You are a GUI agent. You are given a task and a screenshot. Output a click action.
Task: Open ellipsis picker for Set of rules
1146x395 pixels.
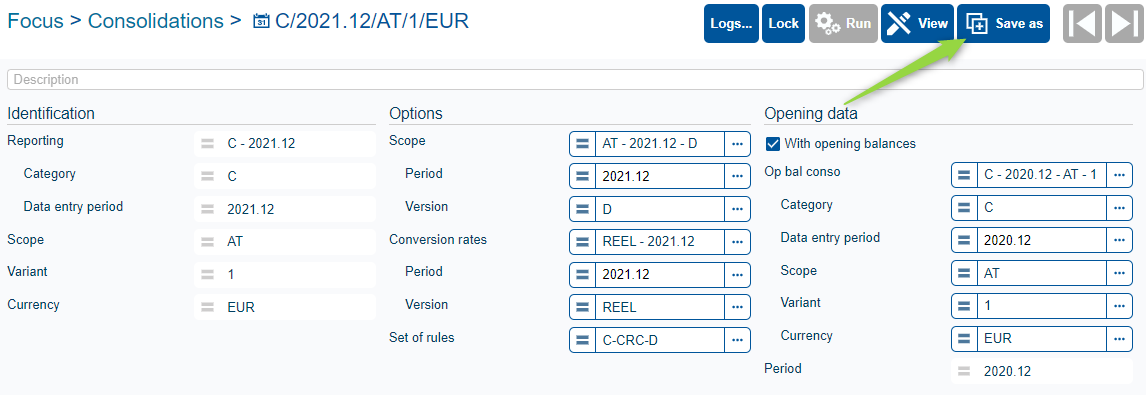[x=737, y=339]
